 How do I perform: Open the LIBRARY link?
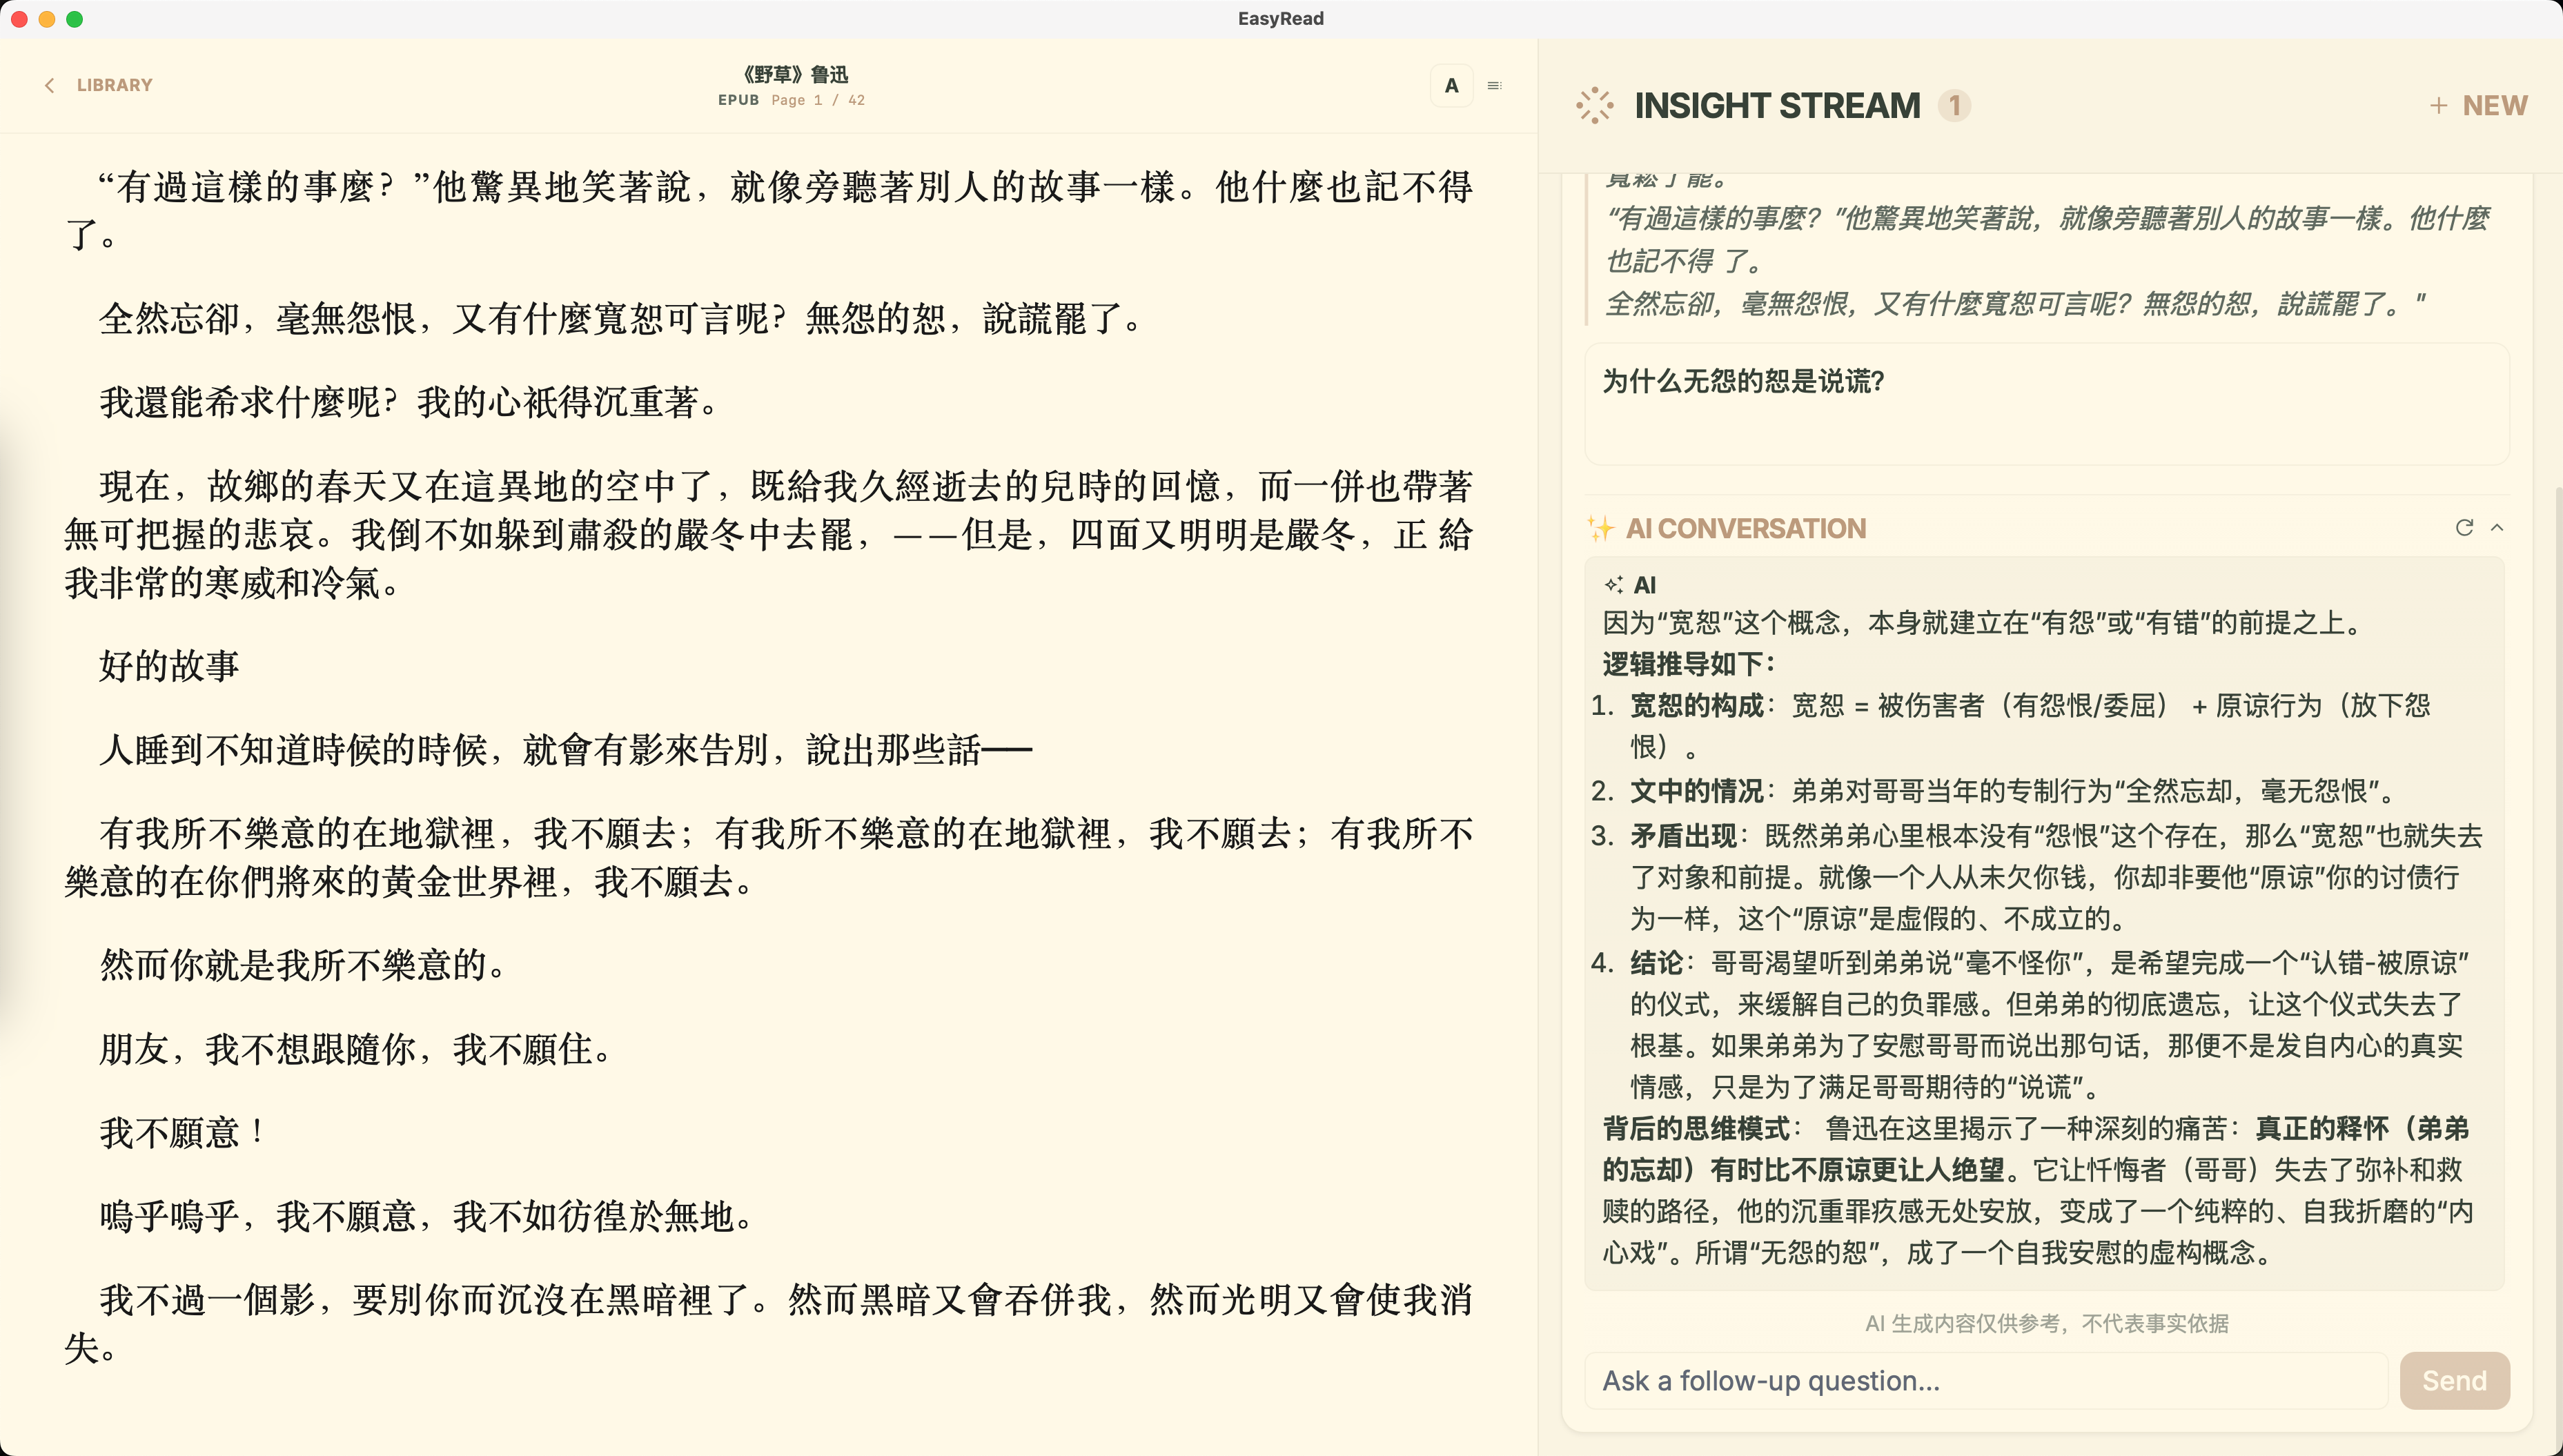(114, 86)
